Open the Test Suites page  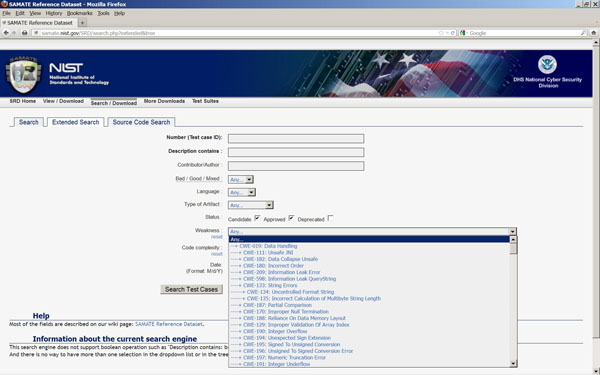point(205,101)
